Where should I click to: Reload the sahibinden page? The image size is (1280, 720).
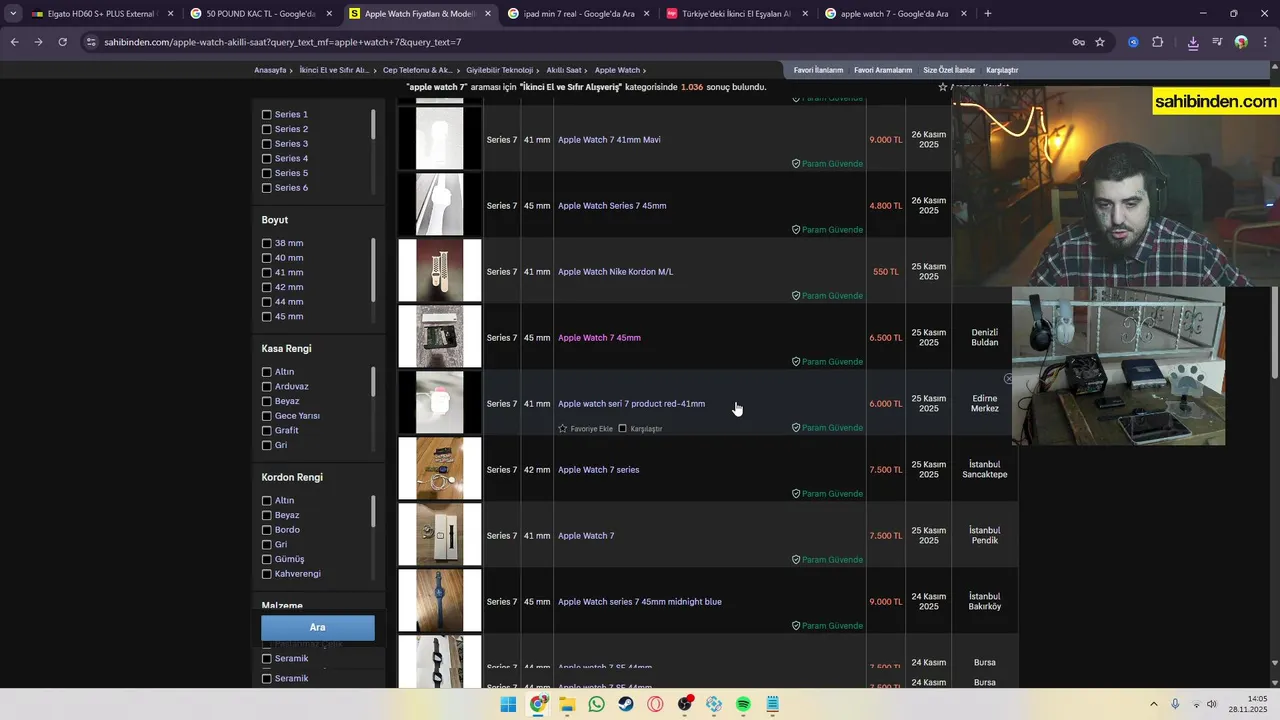pyautogui.click(x=62, y=42)
